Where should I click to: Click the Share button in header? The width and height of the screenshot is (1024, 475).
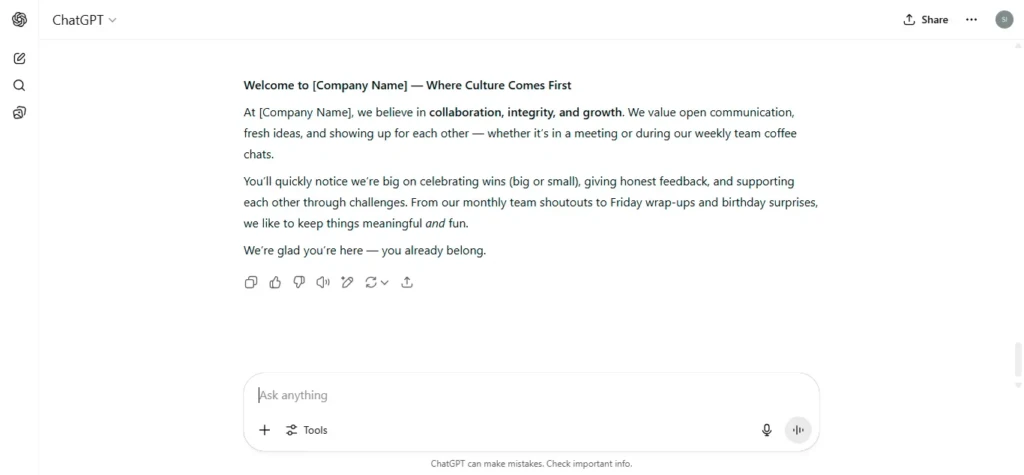925,20
